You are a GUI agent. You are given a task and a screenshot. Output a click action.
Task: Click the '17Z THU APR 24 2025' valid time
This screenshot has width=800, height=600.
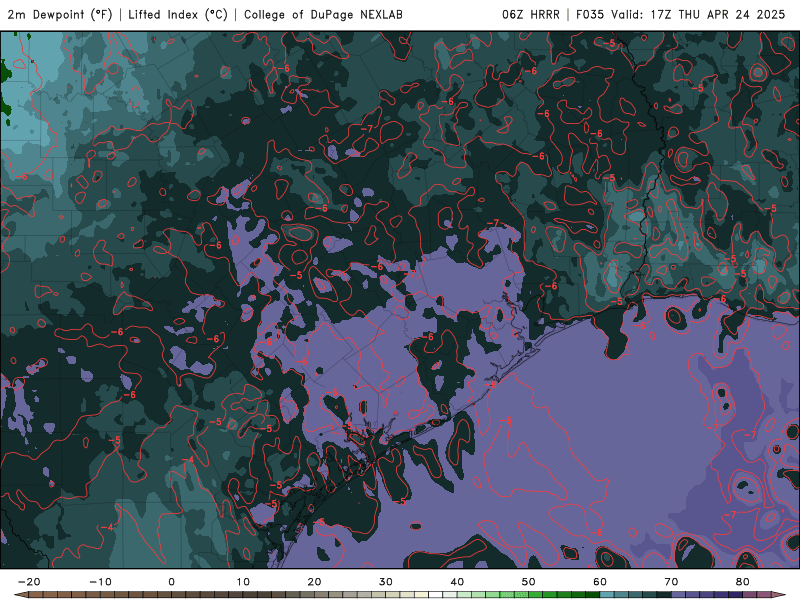pyautogui.click(x=717, y=15)
